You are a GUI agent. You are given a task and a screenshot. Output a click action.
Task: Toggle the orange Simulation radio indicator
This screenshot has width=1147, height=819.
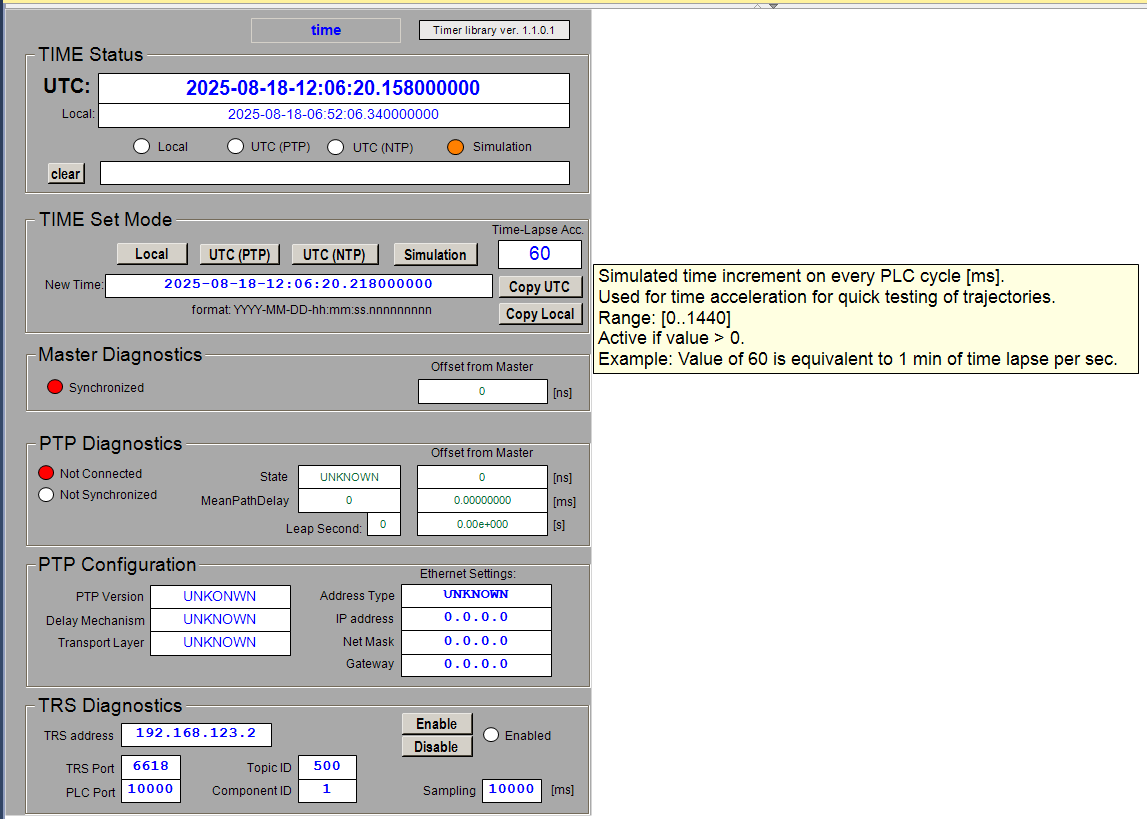coord(456,147)
